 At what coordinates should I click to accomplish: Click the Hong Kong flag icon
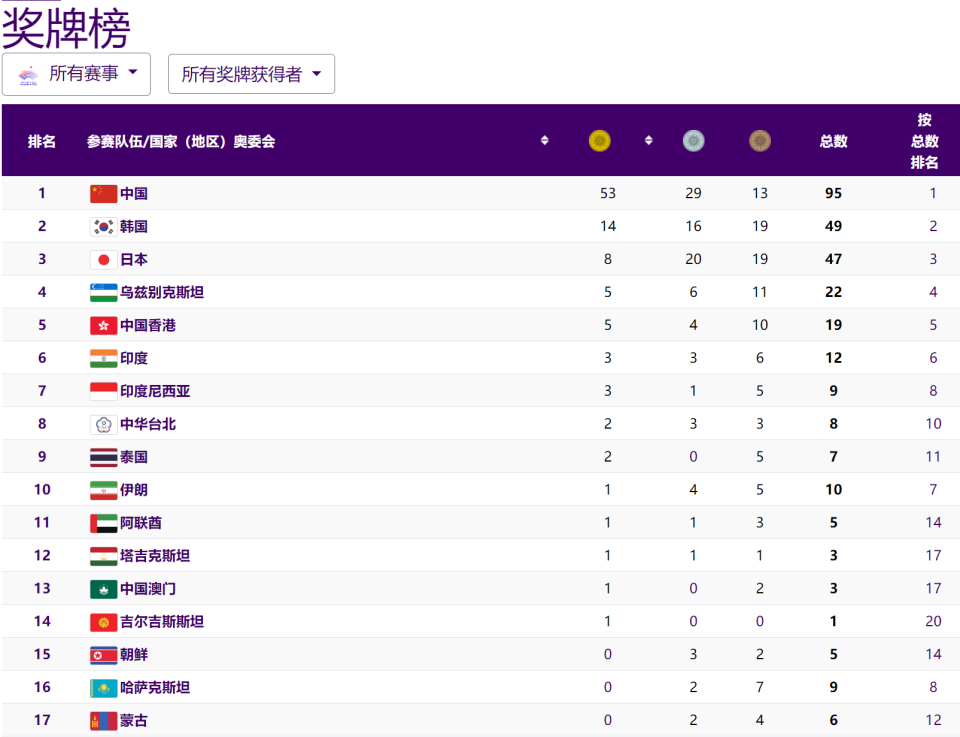pos(103,325)
